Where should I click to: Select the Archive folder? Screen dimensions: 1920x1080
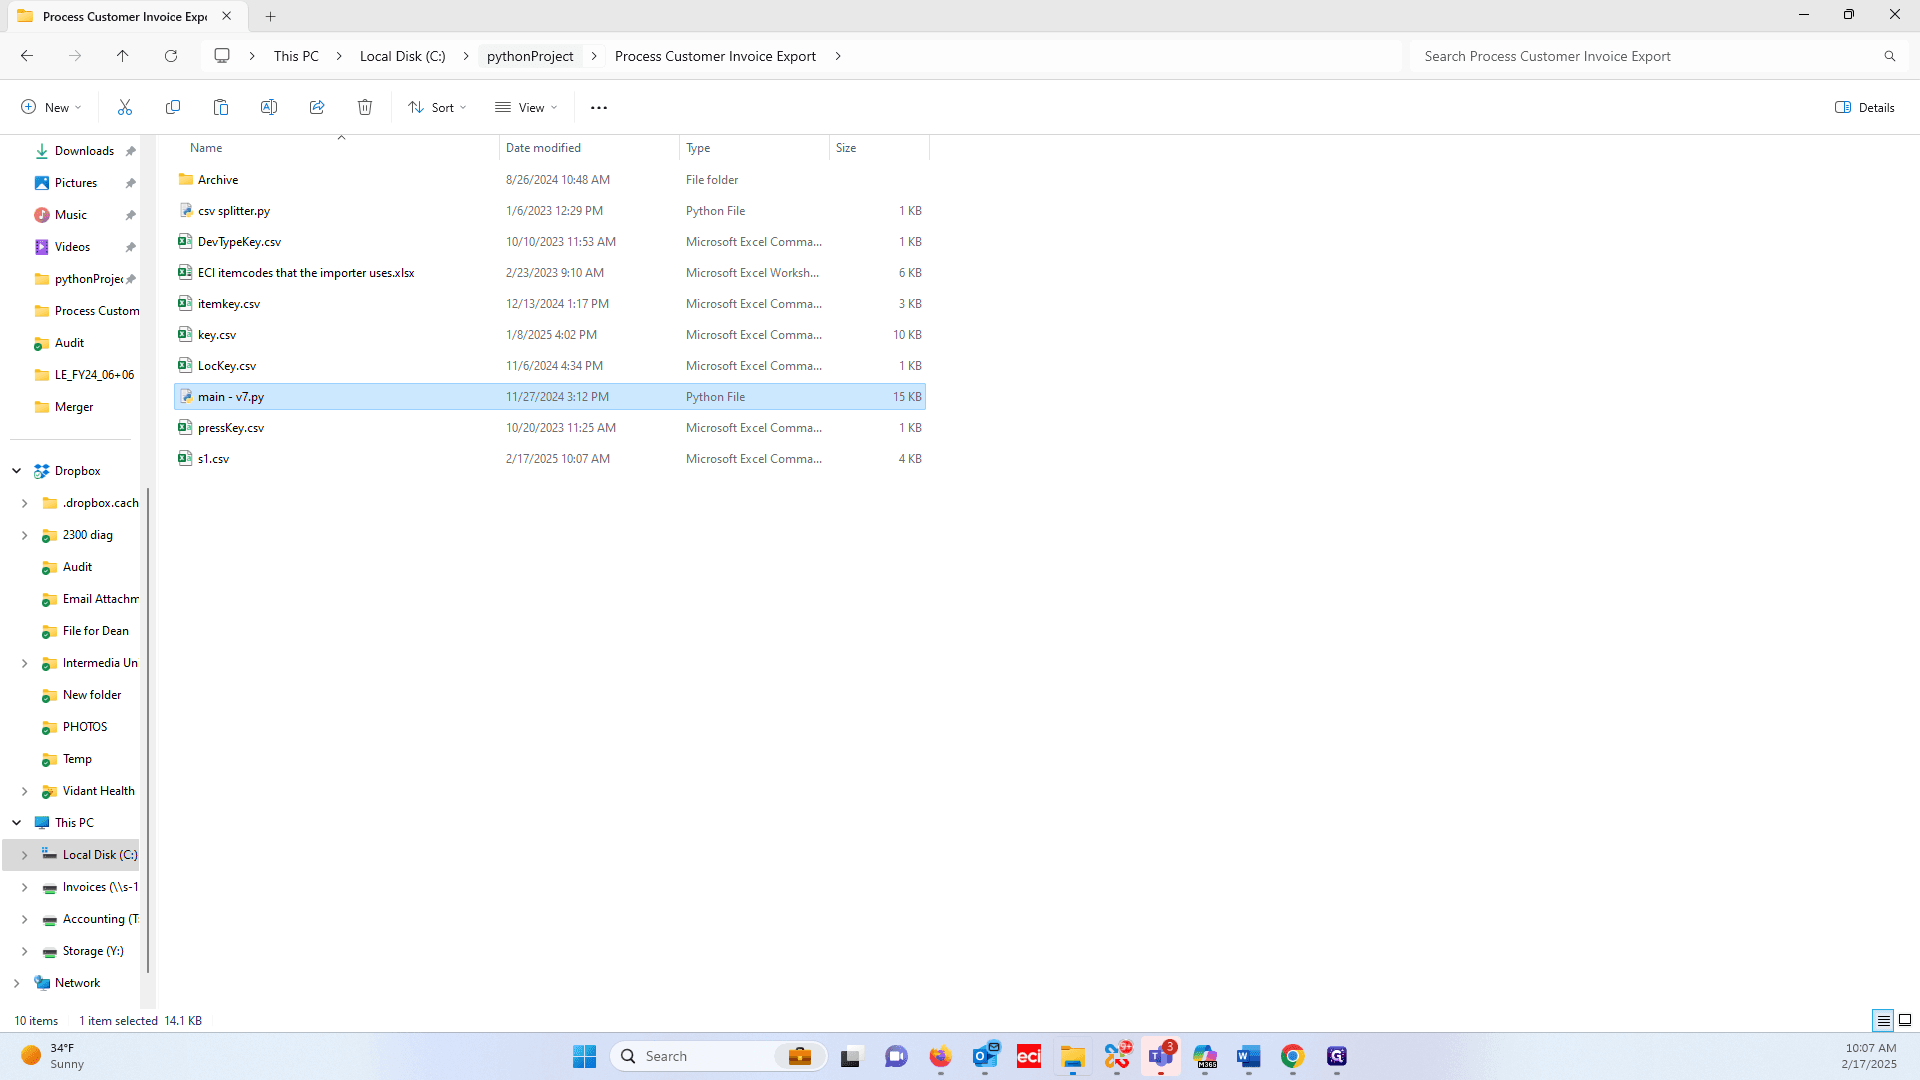click(550, 180)
